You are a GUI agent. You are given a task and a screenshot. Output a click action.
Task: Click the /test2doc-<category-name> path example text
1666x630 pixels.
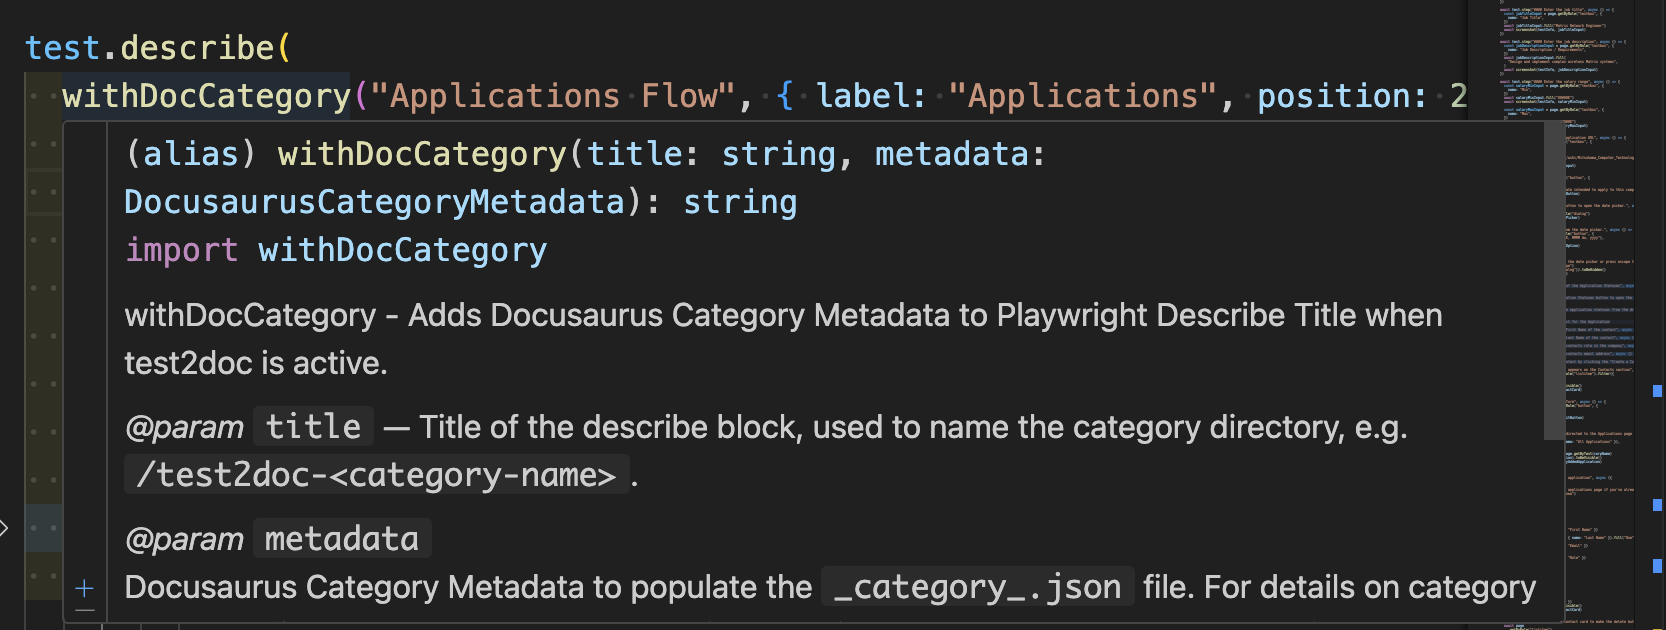(x=375, y=474)
